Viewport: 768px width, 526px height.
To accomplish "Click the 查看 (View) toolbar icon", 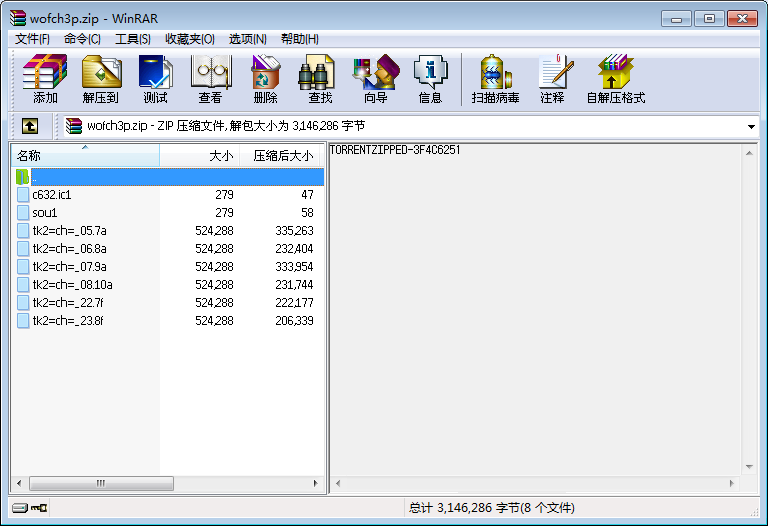I will tap(211, 79).
